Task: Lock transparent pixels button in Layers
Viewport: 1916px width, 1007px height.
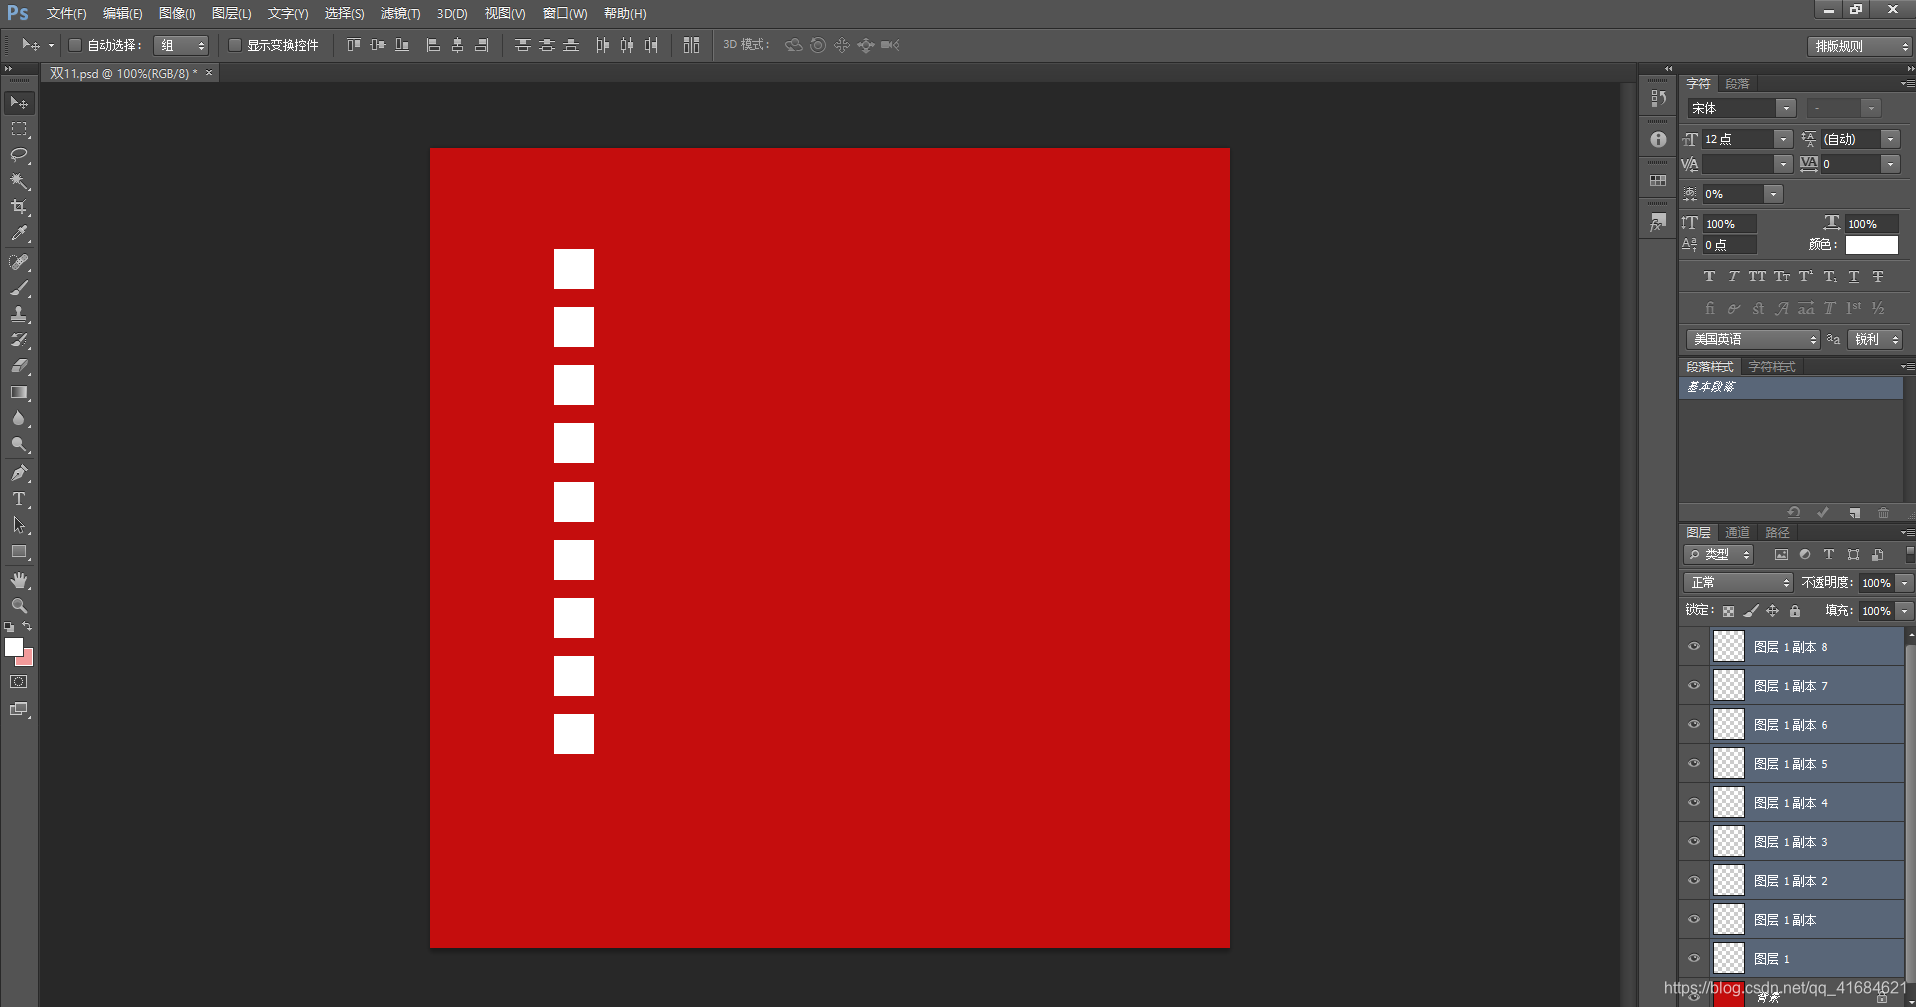Action: point(1728,611)
